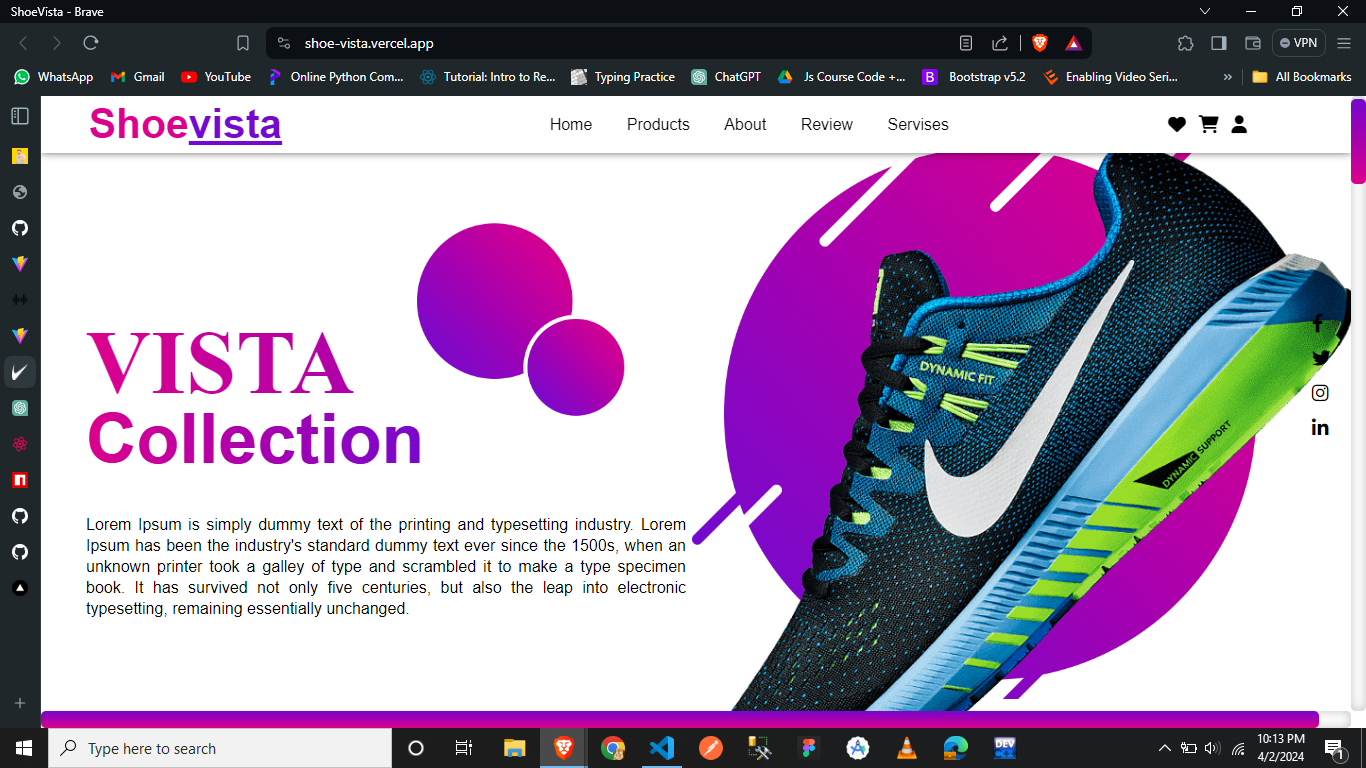This screenshot has height=768, width=1366.
Task: Open Task View on taskbar
Action: [464, 748]
